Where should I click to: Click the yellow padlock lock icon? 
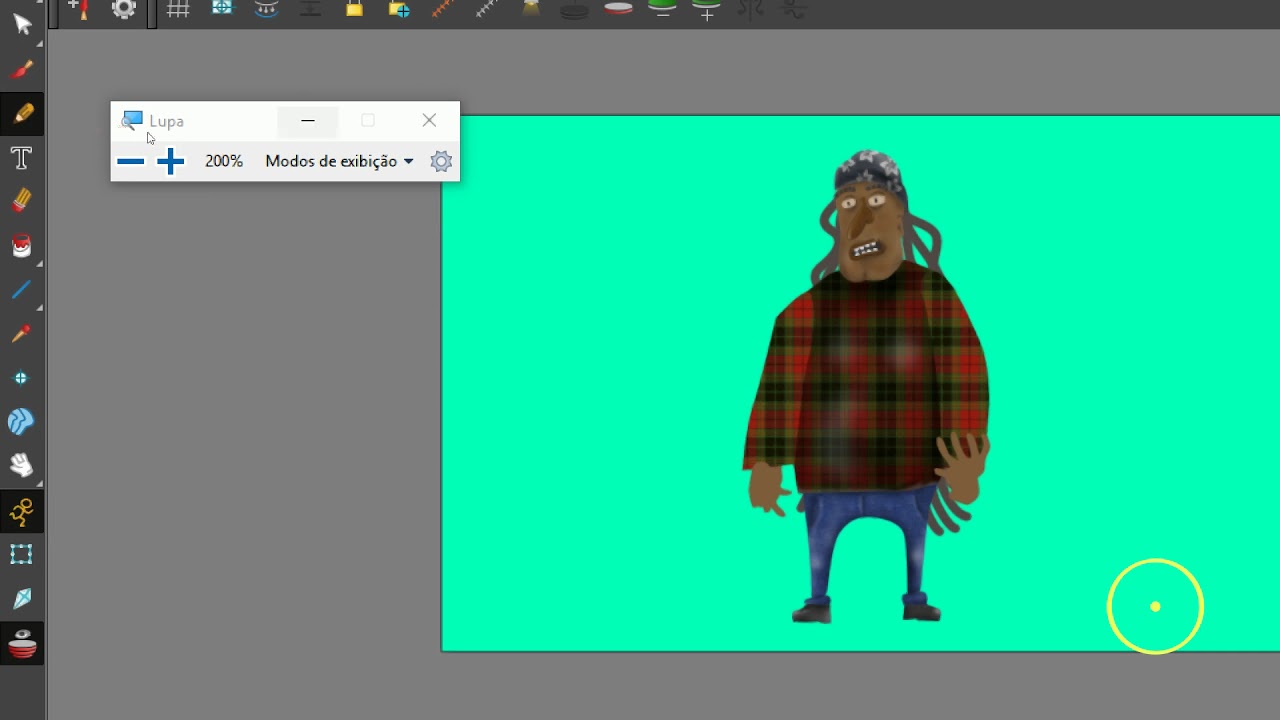(354, 9)
